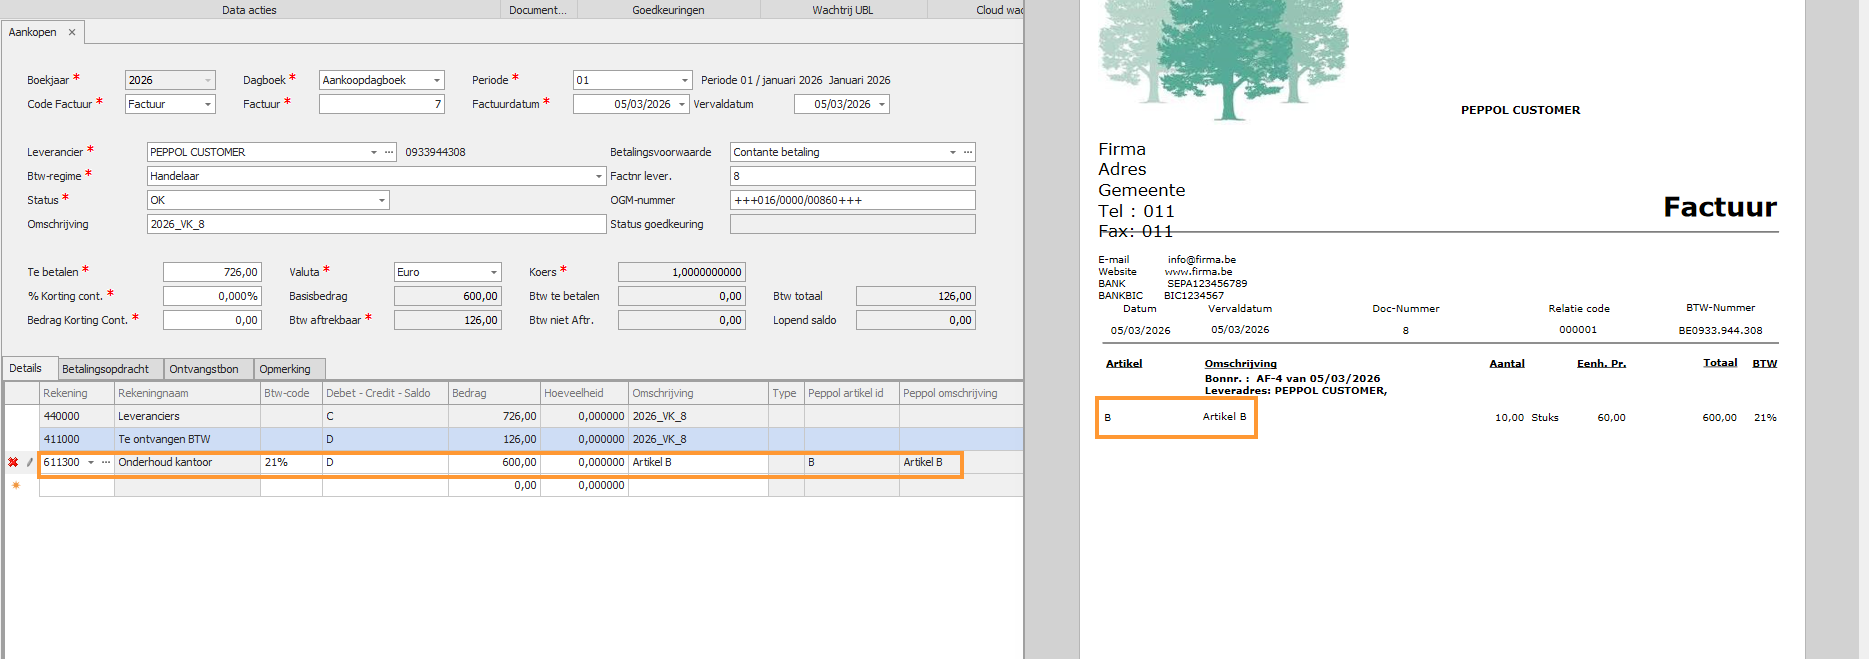
Task: Switch to the Betalingsopdracht tab
Action: pyautogui.click(x=105, y=369)
